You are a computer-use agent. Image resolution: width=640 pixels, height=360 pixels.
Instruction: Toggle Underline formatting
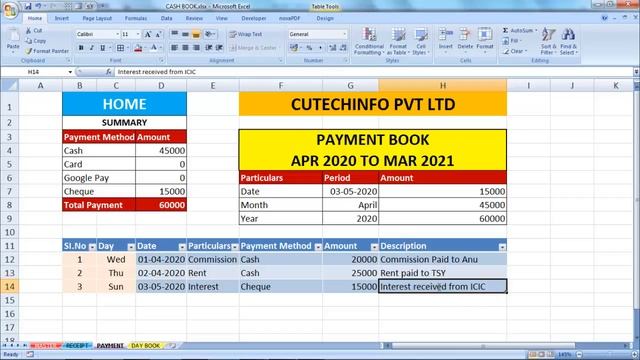(x=102, y=48)
